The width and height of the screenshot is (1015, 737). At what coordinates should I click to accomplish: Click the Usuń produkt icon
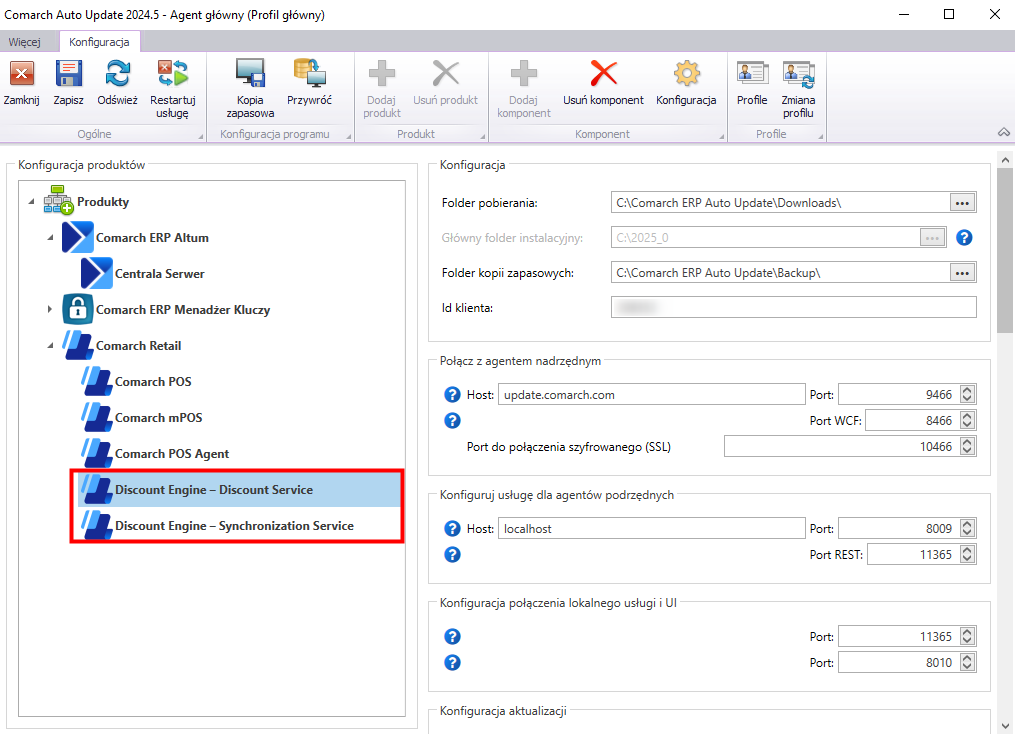tap(445, 74)
